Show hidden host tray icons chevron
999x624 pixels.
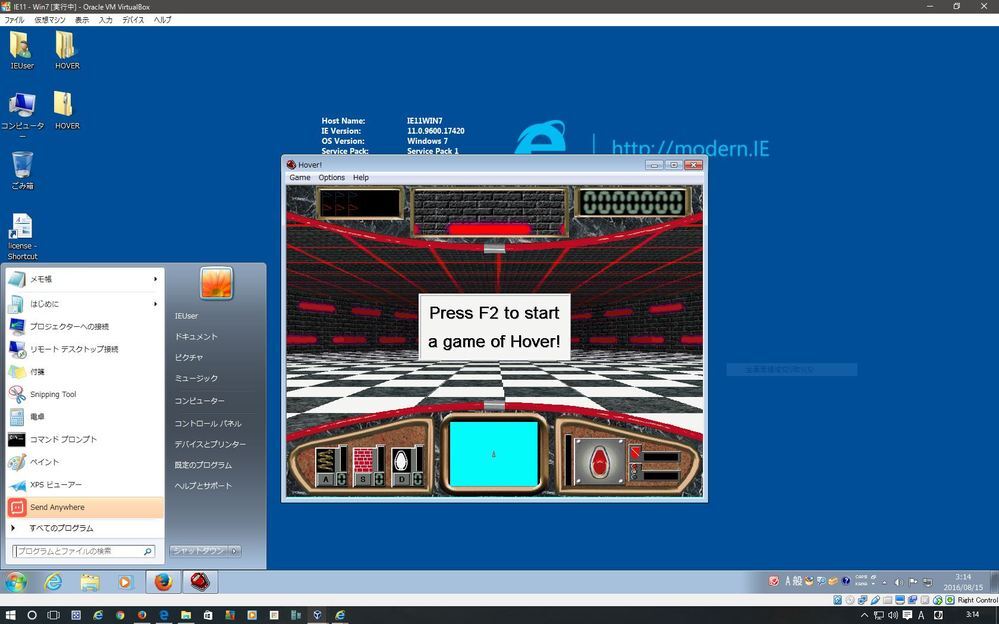click(x=865, y=616)
